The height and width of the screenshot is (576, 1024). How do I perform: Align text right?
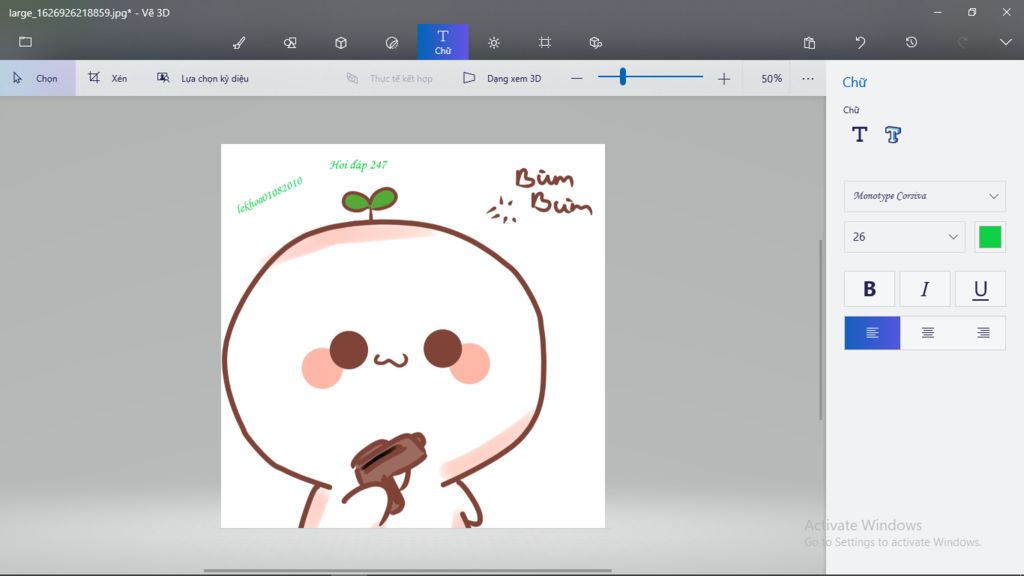point(983,333)
